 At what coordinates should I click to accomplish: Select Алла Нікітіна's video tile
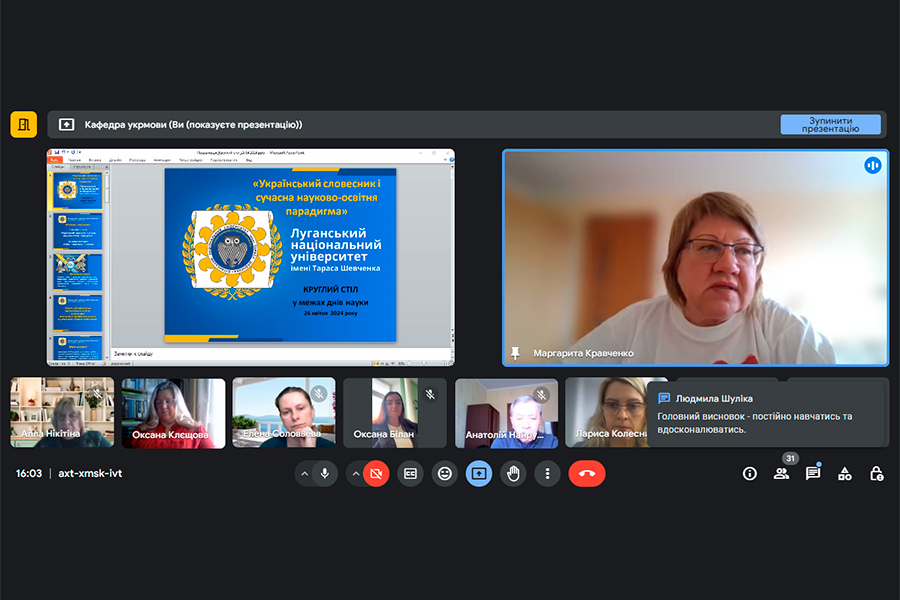pos(62,412)
